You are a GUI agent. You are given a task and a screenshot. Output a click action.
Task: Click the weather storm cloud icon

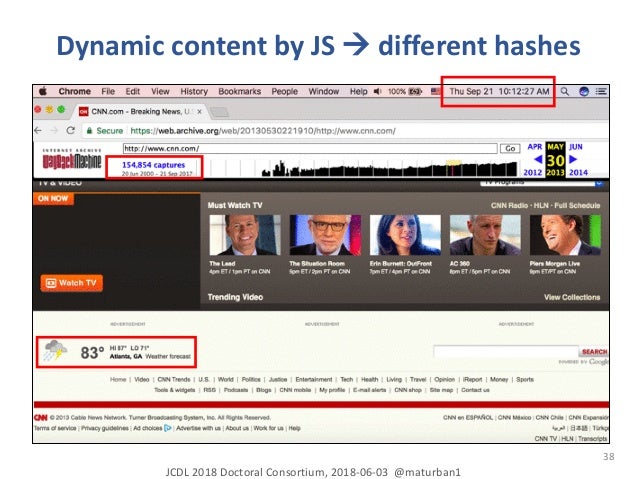pos(56,351)
